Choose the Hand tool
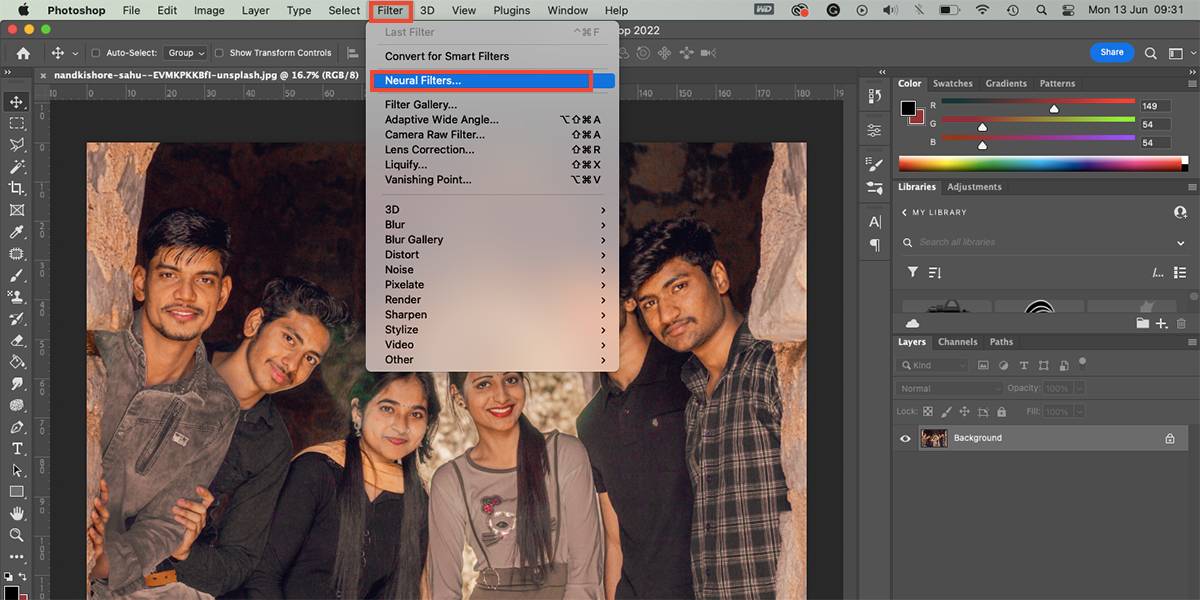 click(x=17, y=513)
